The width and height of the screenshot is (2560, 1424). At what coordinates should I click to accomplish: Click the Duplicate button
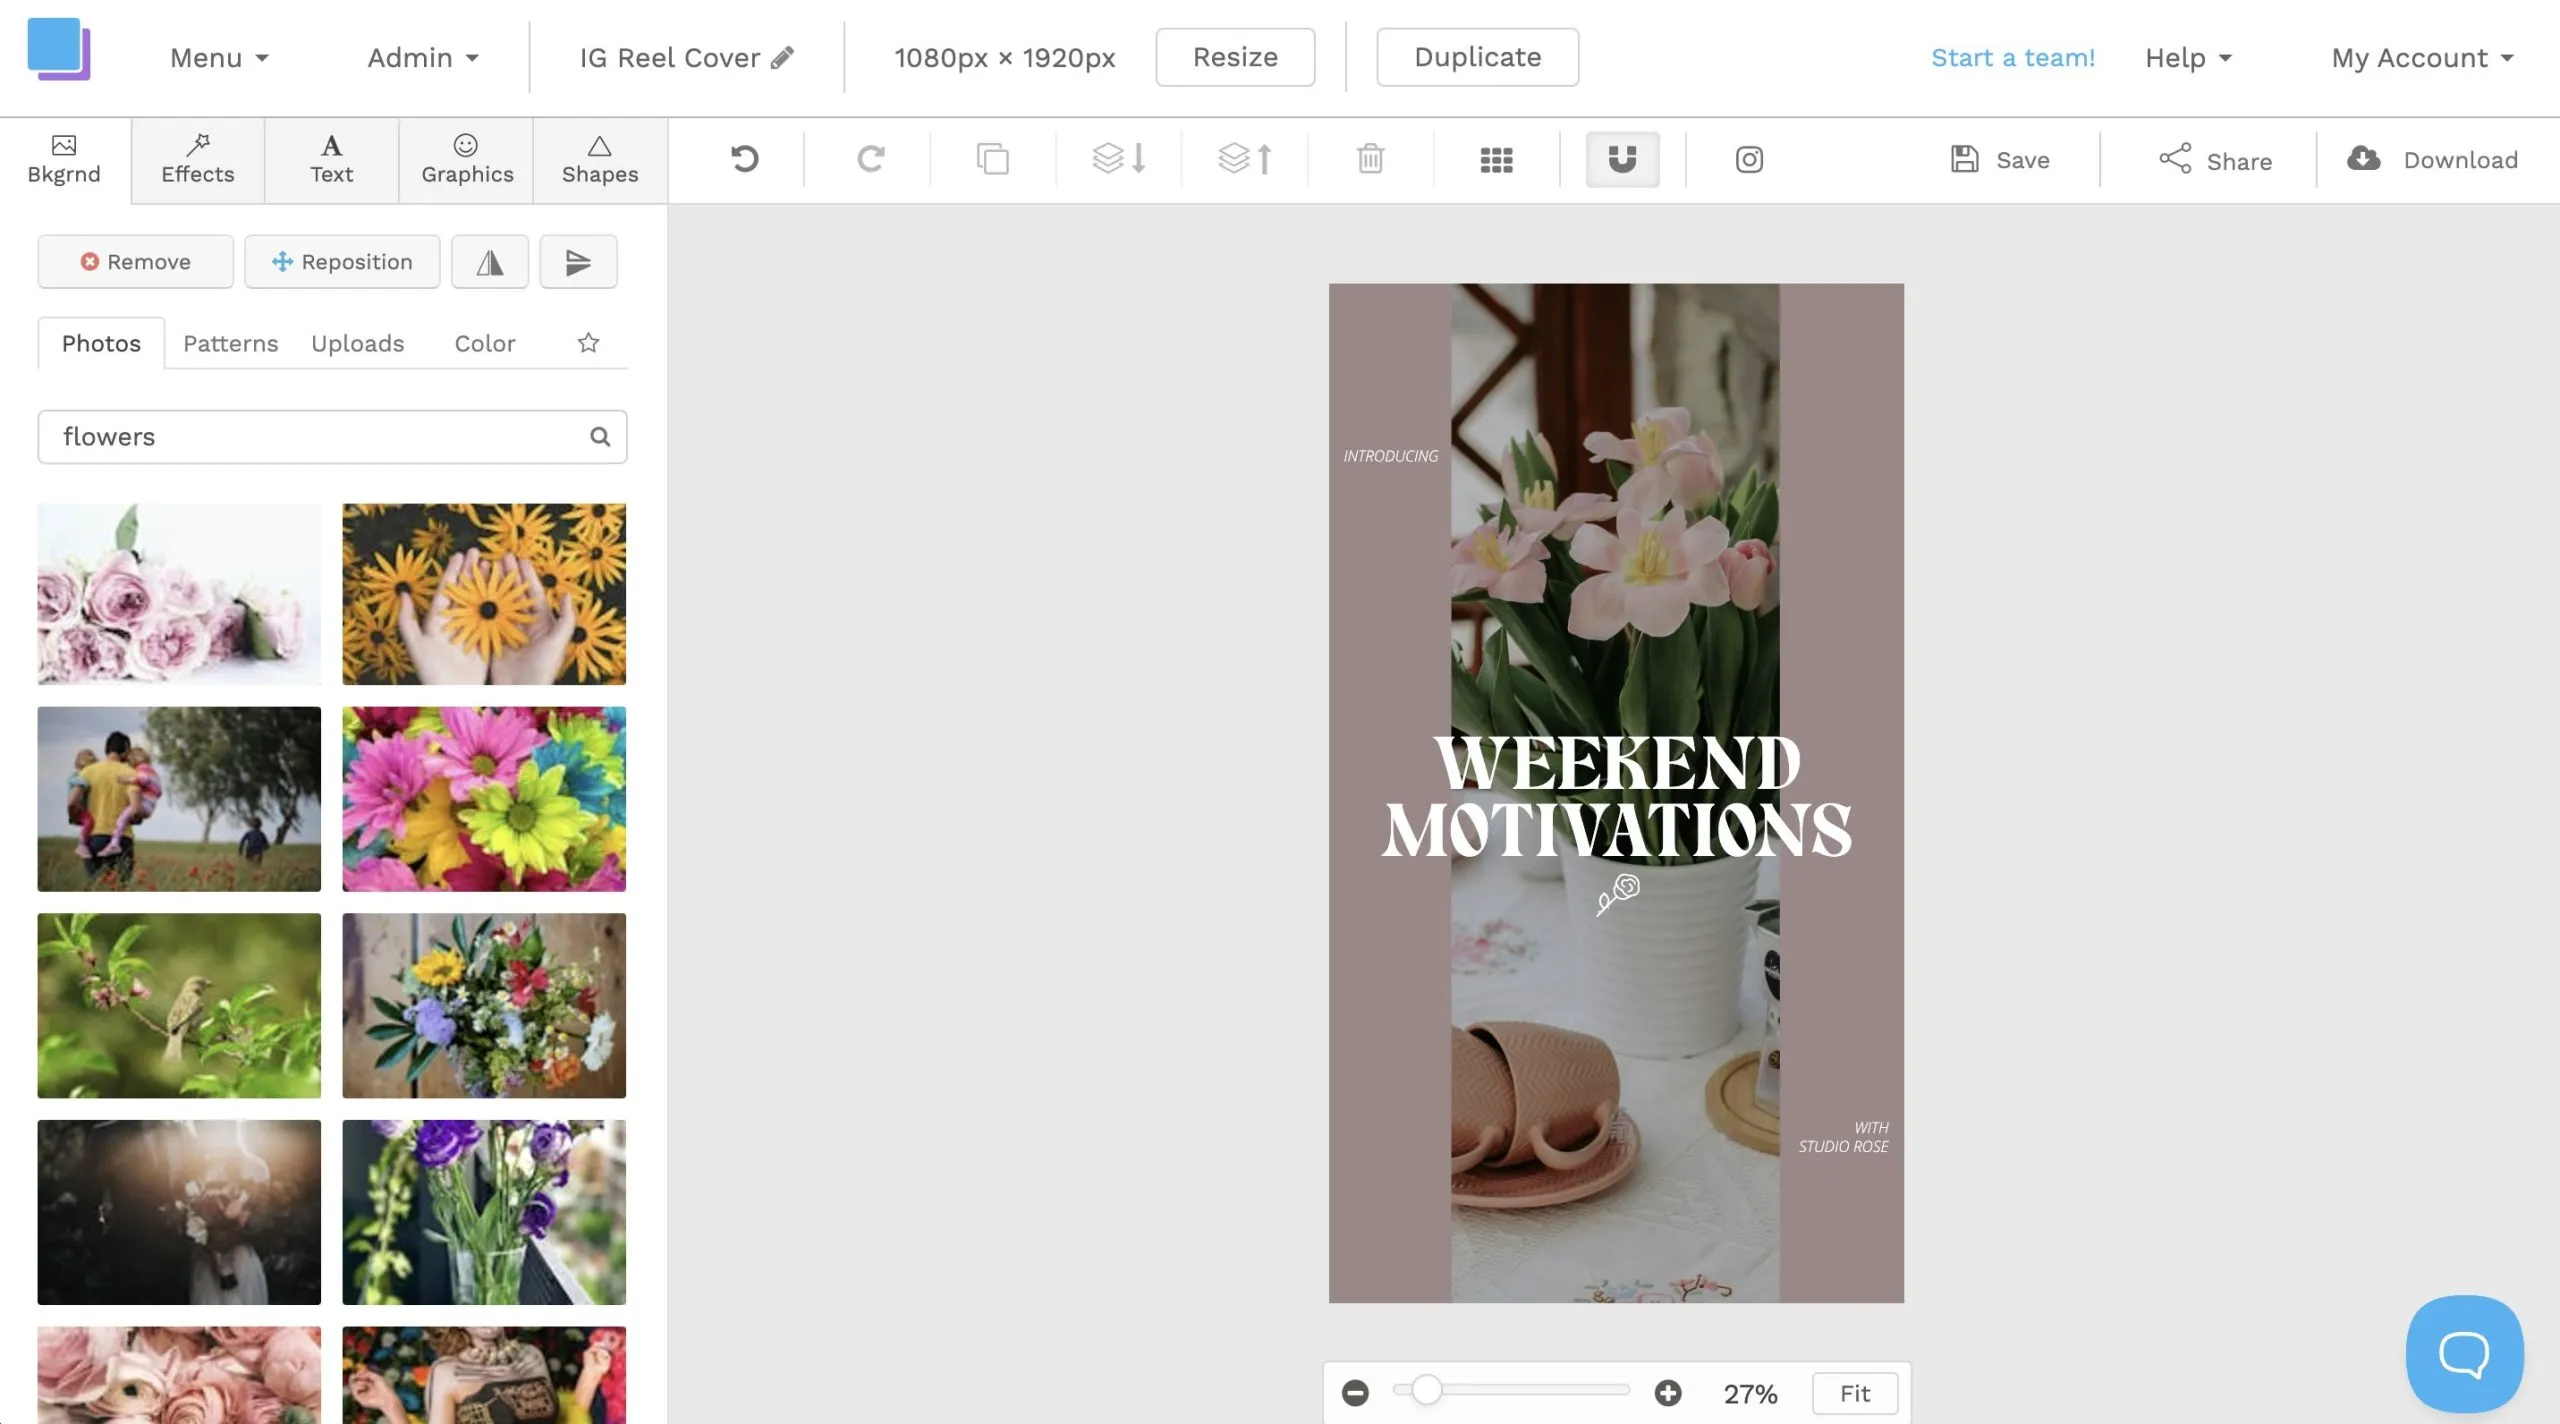1477,57
